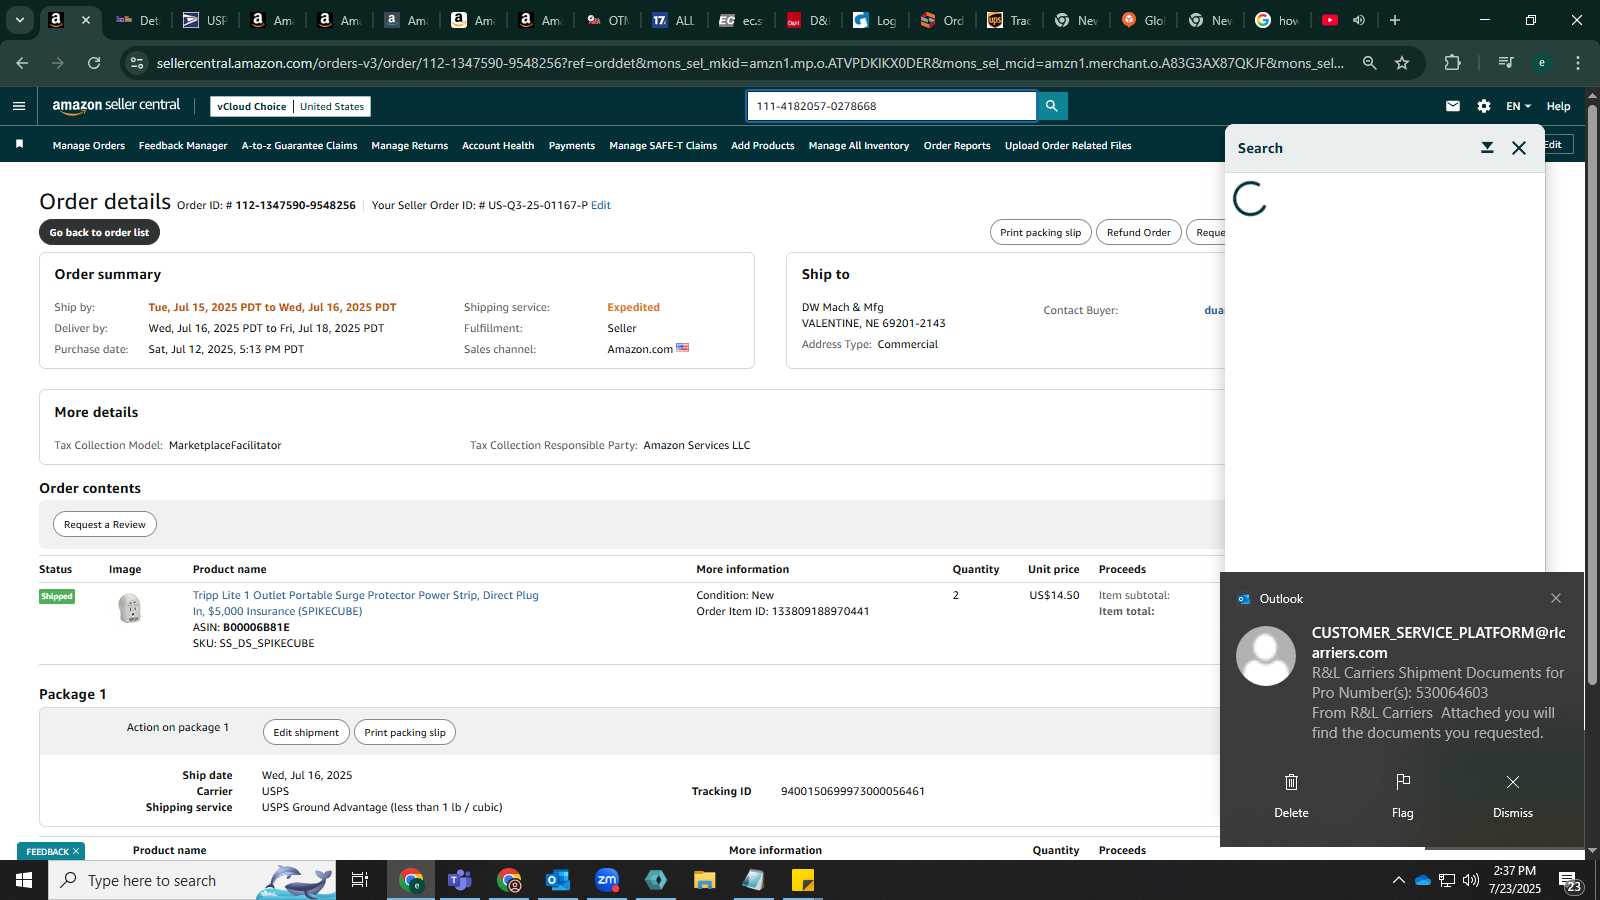Viewport: 1600px width, 900px height.
Task: Close the Outlook notification toast
Action: coord(1556,598)
